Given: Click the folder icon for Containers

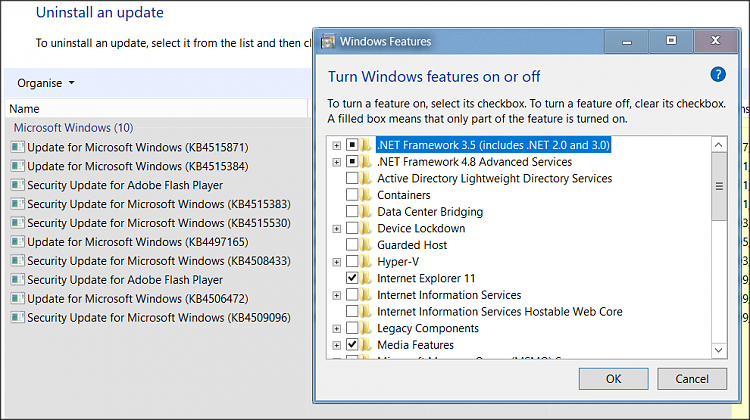Looking at the screenshot, I should click(366, 195).
